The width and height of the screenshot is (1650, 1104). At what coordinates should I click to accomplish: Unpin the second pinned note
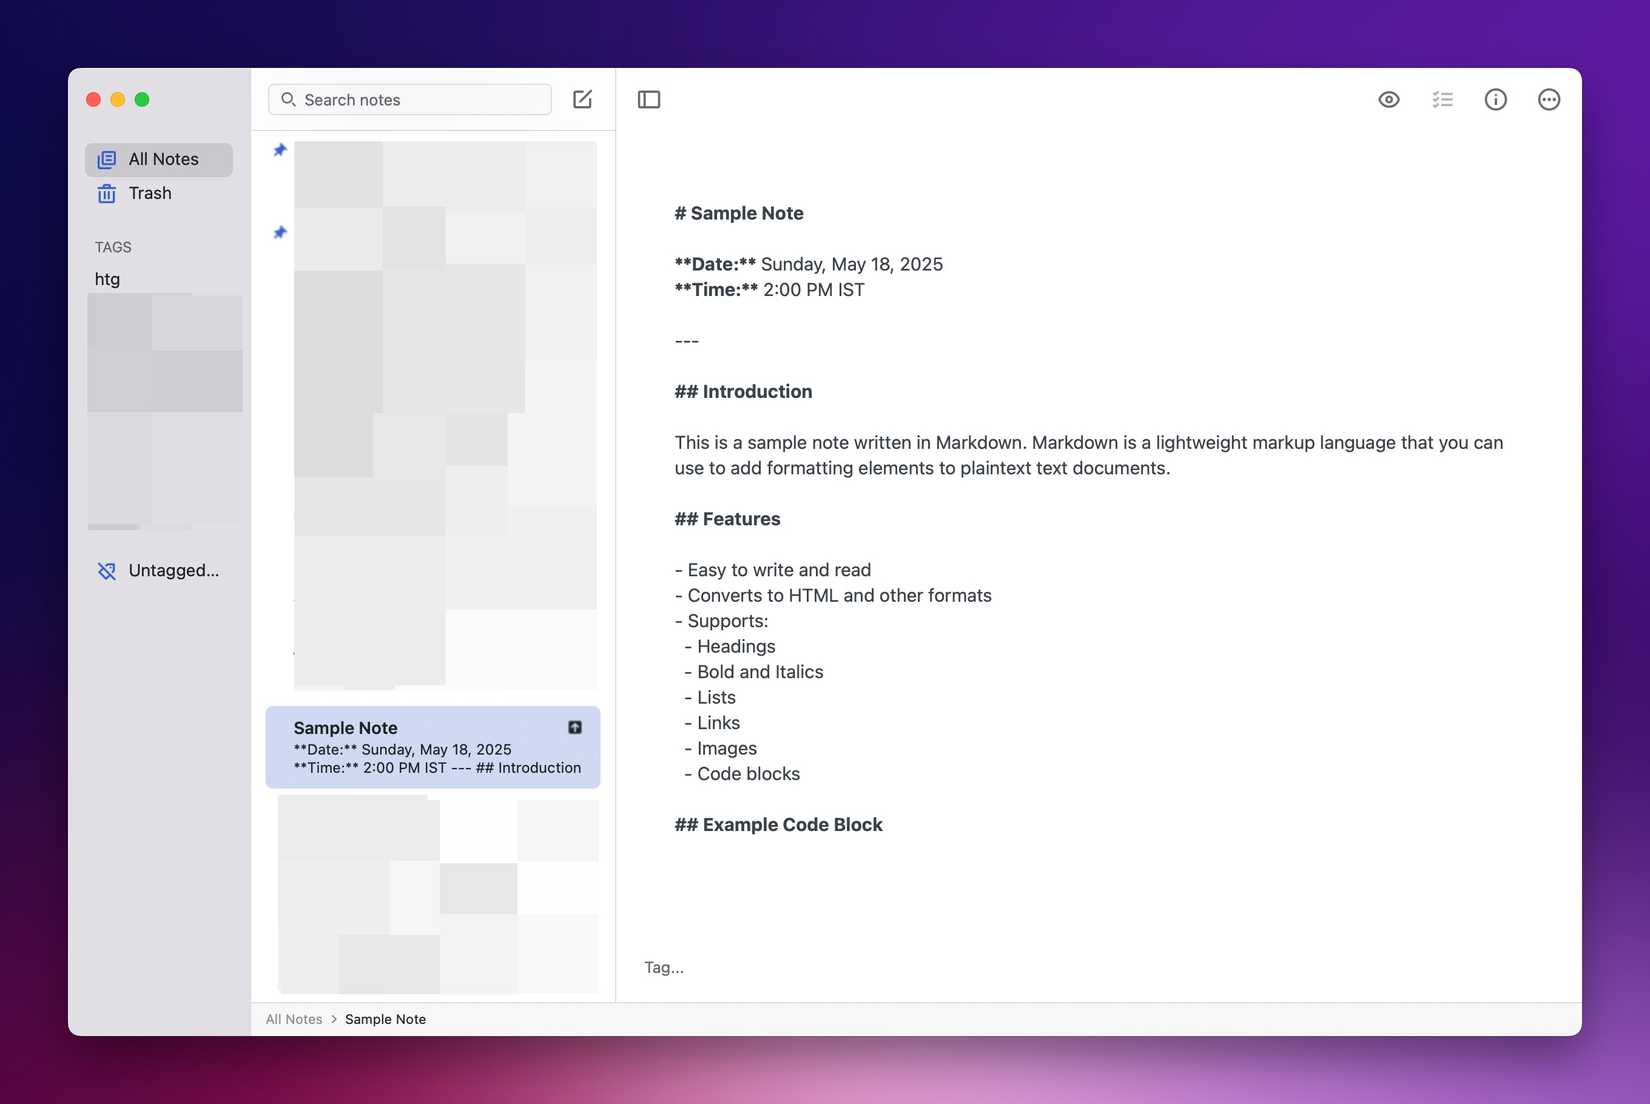point(280,232)
